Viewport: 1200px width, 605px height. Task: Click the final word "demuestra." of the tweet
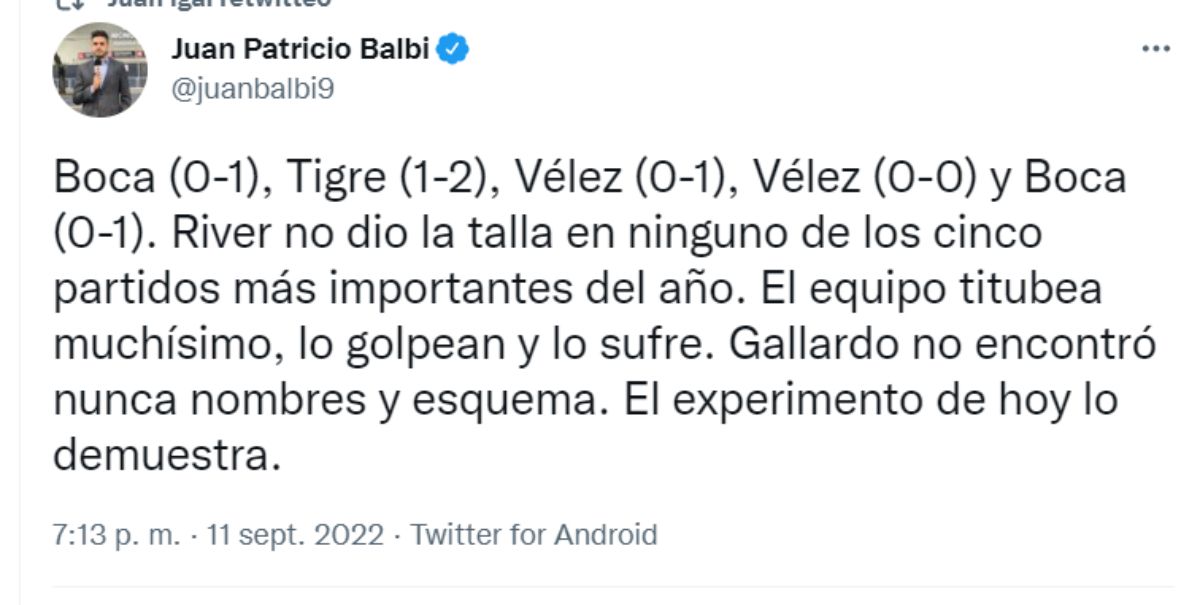point(162,456)
